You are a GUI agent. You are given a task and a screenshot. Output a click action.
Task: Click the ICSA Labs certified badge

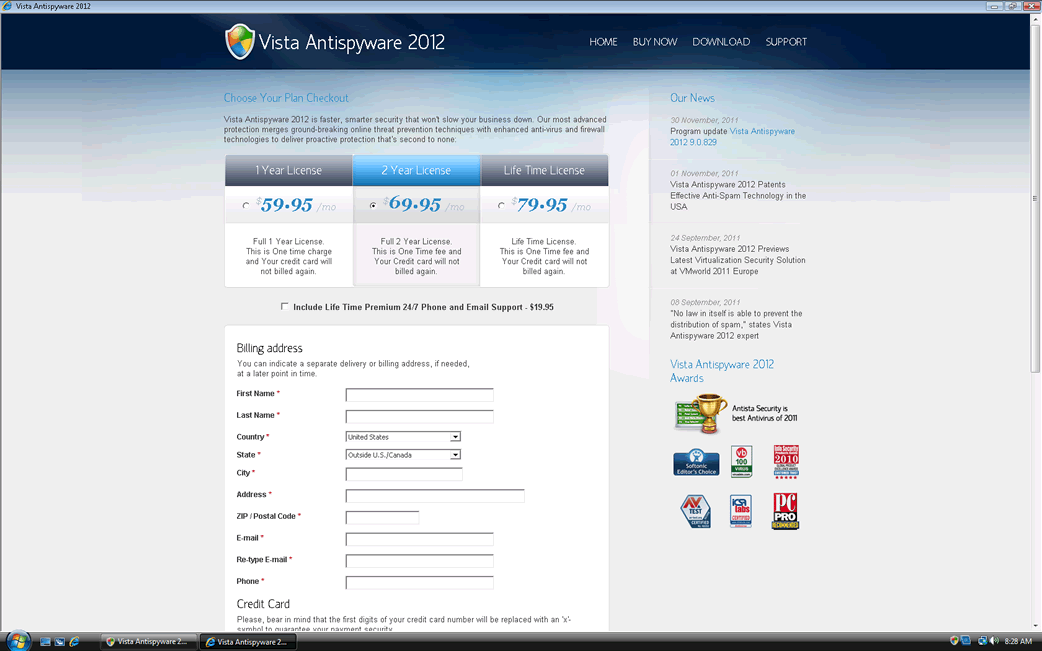pyautogui.click(x=740, y=511)
